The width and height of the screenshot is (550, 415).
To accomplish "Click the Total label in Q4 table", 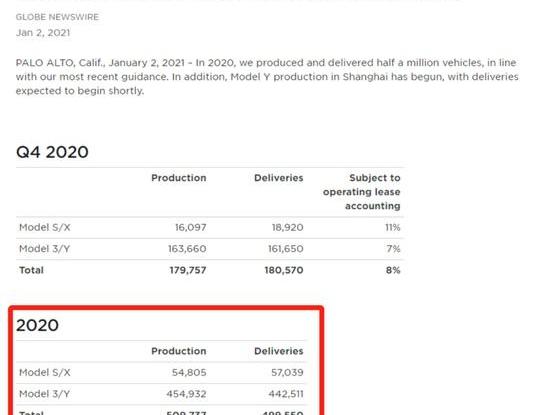I will tap(31, 270).
